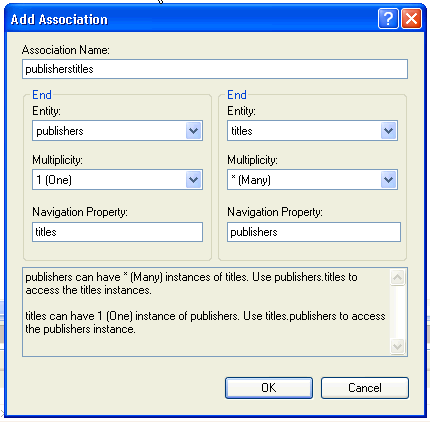Open the publishers Entity dropdown arrow
This screenshot has height=422, width=430.
pos(194,131)
